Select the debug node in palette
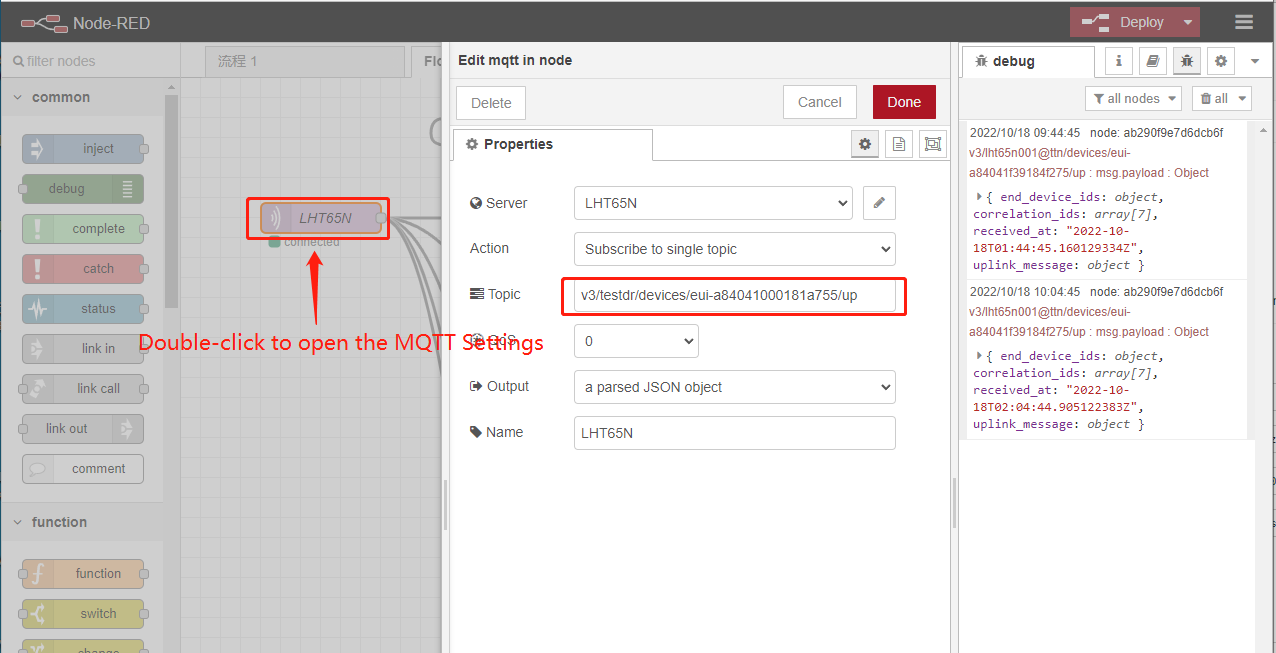 pos(83,189)
